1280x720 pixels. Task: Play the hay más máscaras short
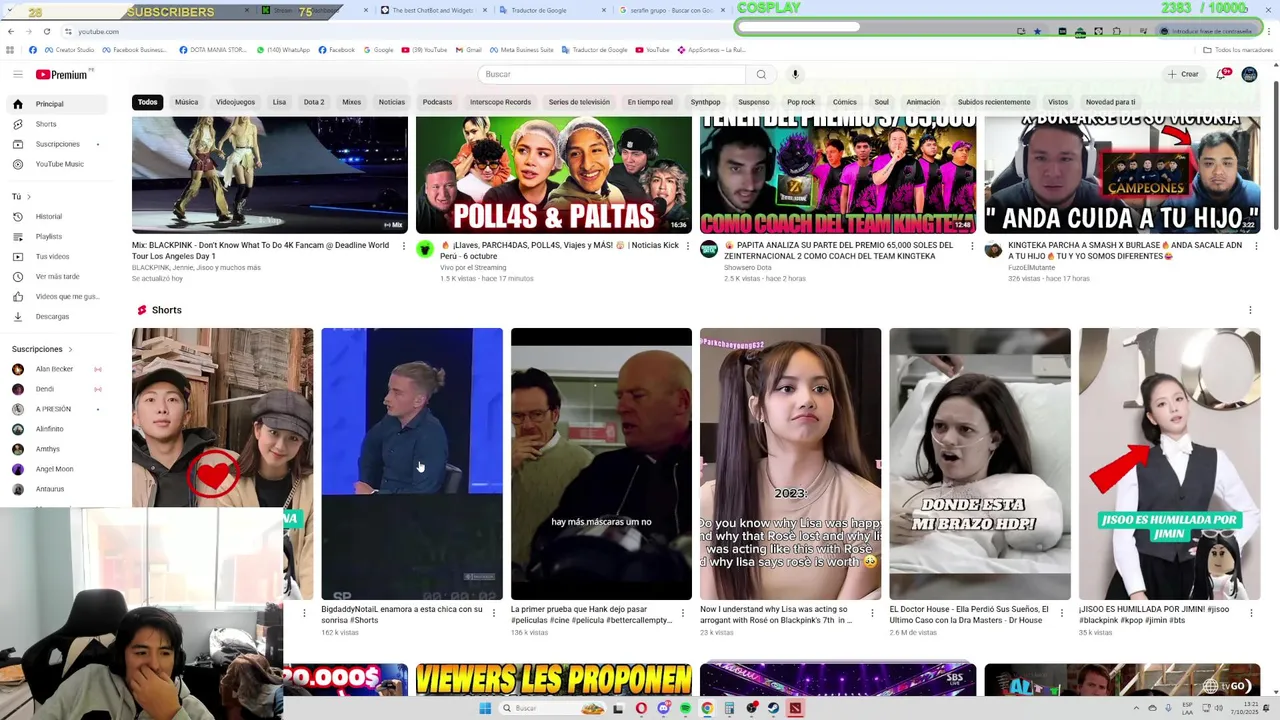click(x=601, y=464)
